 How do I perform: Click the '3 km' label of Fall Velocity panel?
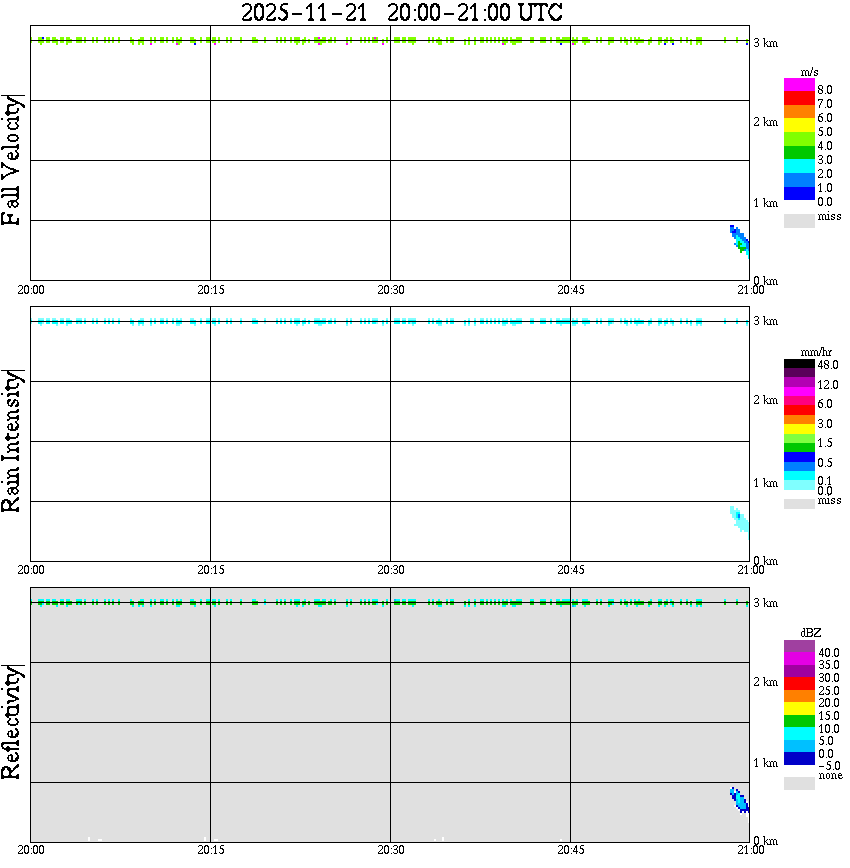[x=765, y=43]
